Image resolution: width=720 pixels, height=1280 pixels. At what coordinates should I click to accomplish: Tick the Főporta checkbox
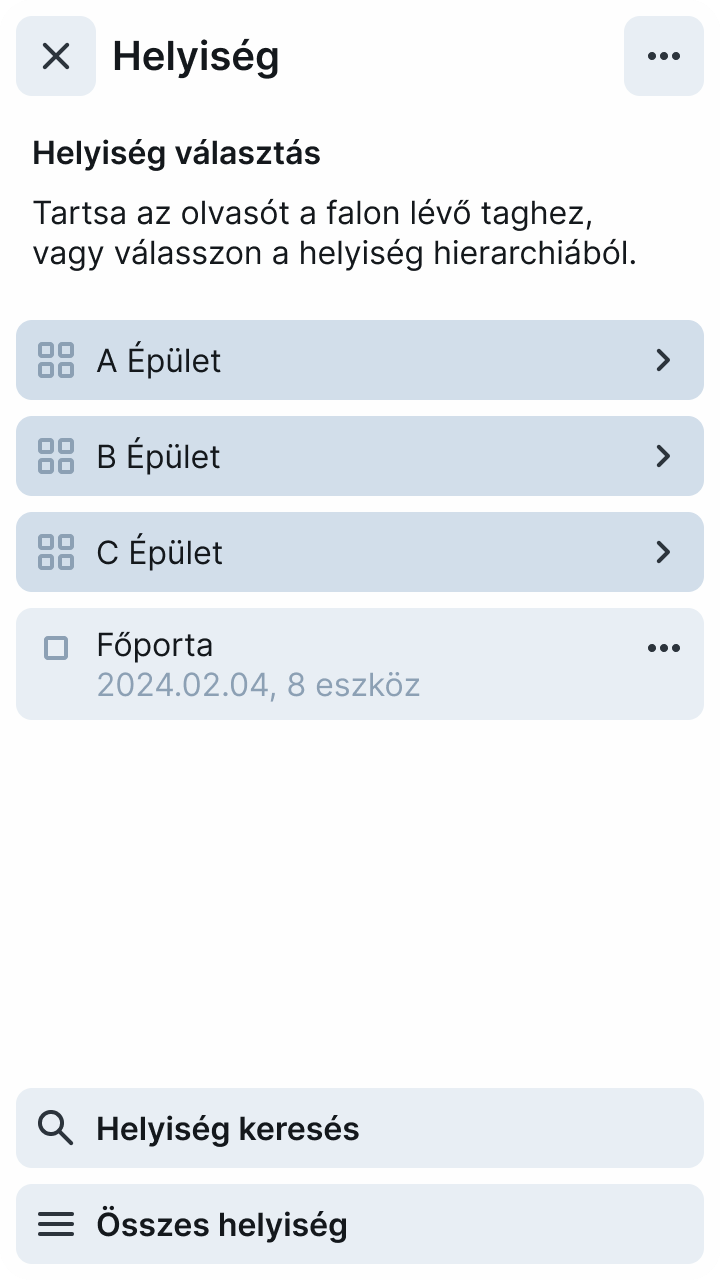pos(56,648)
